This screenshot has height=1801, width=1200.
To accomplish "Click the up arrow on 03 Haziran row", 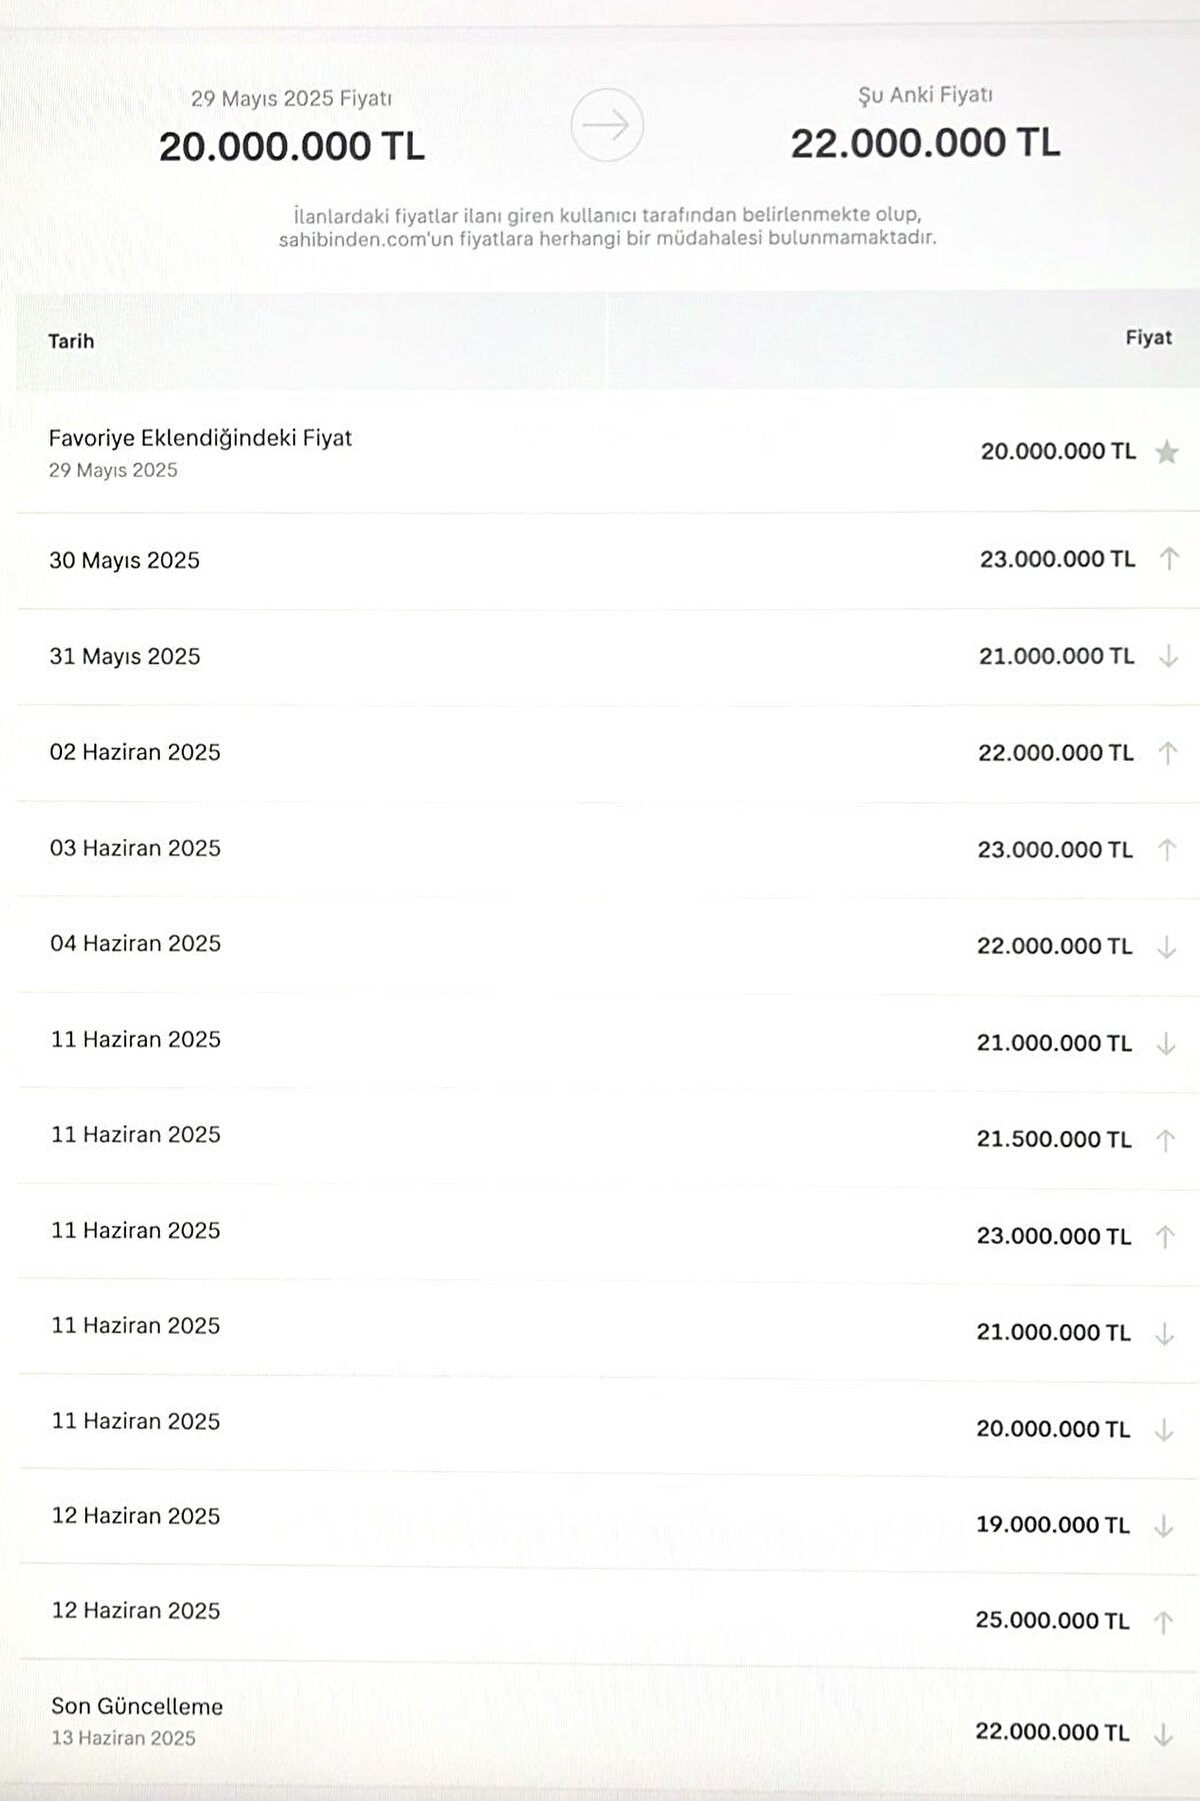I will (x=1166, y=850).
